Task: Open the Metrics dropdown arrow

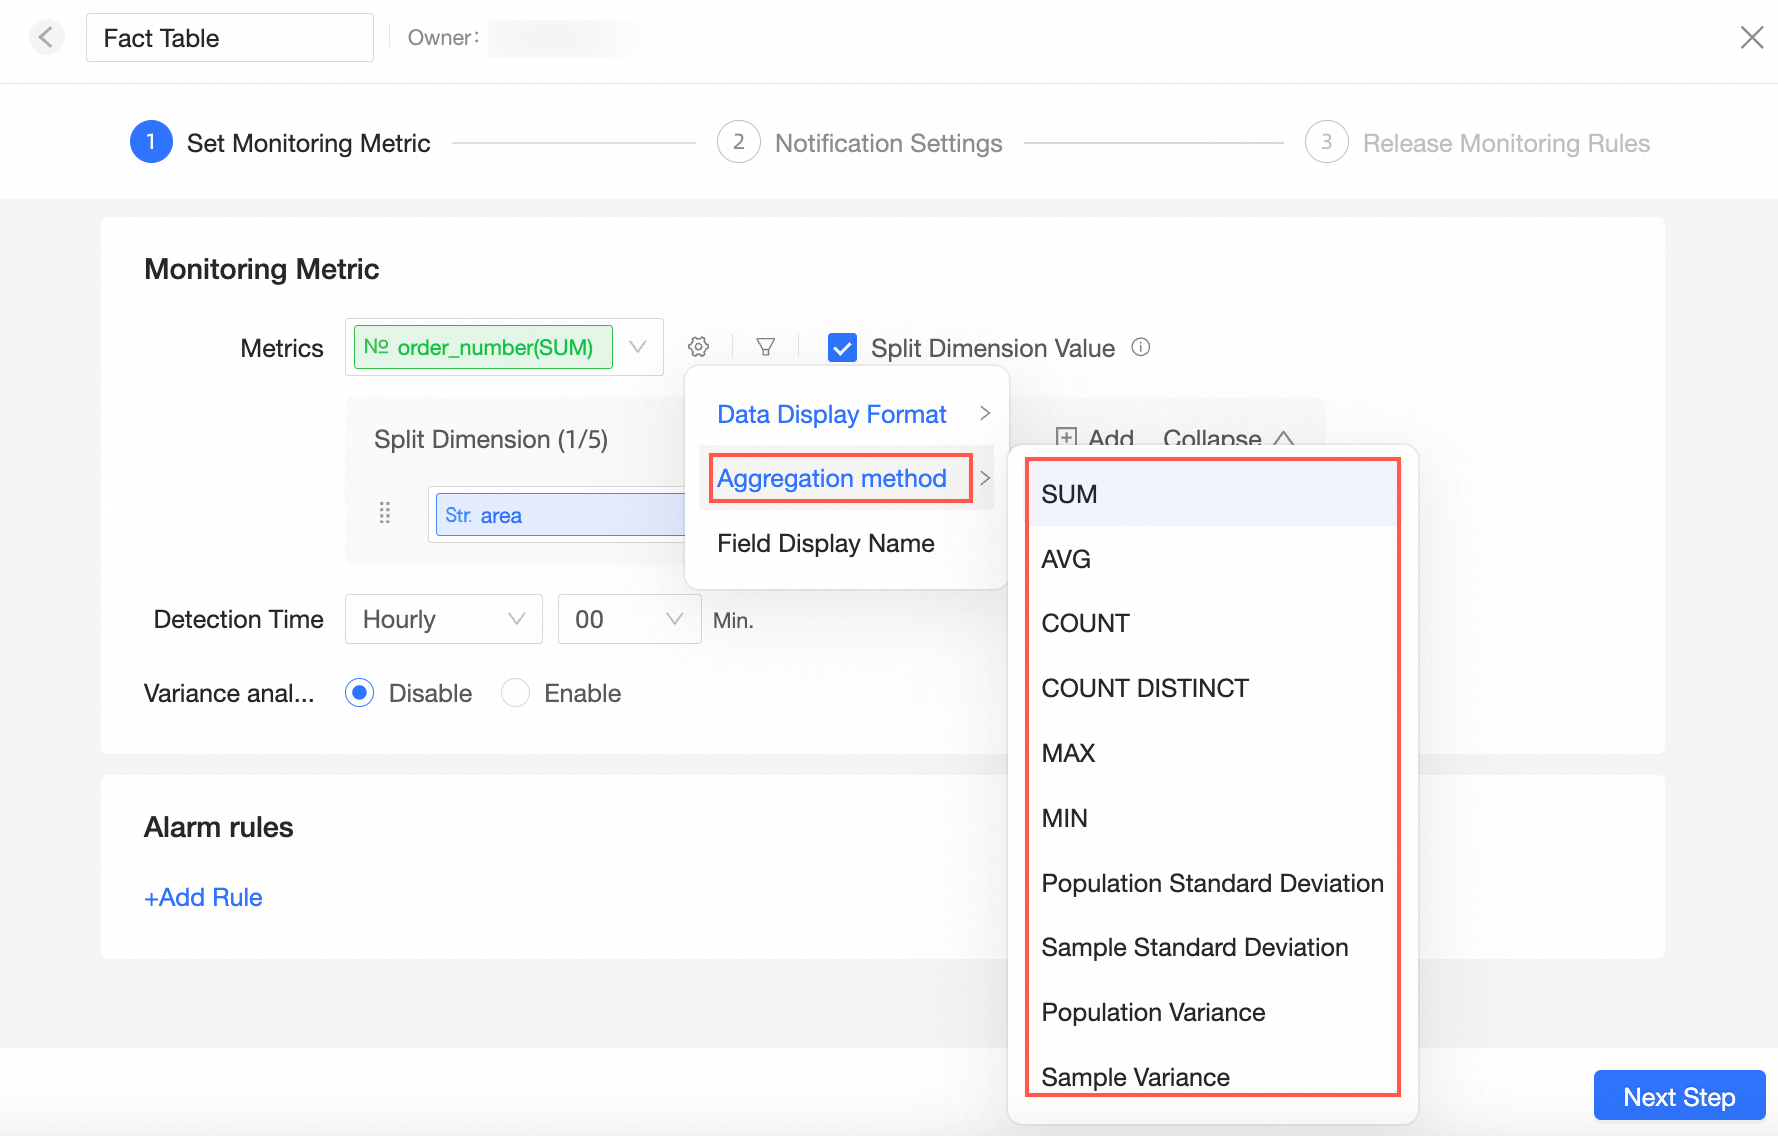Action: coord(638,347)
